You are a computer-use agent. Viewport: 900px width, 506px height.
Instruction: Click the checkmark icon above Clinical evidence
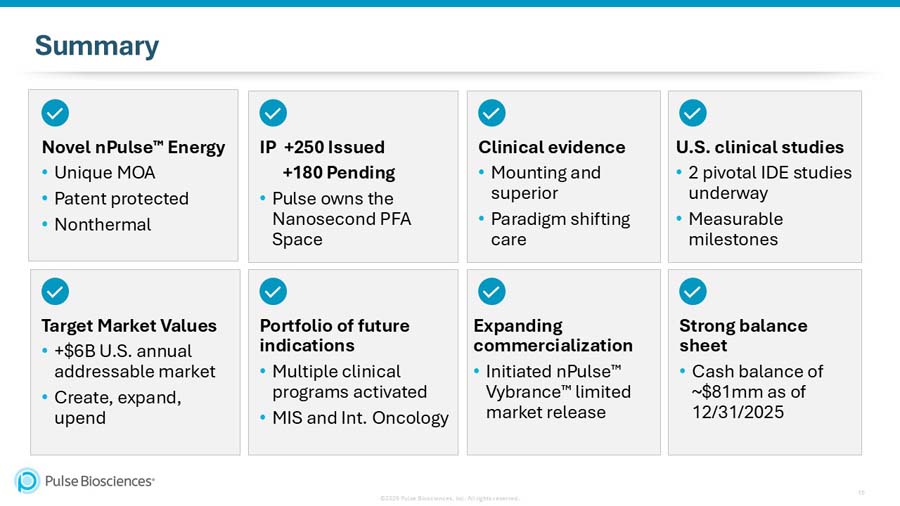491,113
